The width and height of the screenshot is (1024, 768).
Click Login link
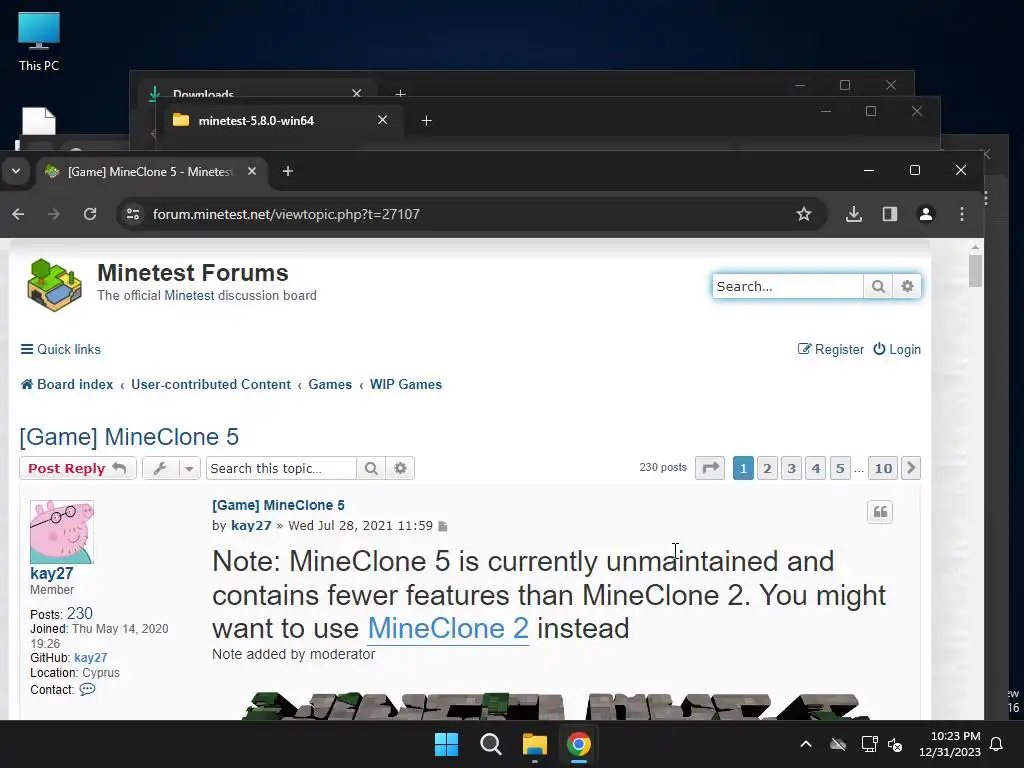coord(897,349)
